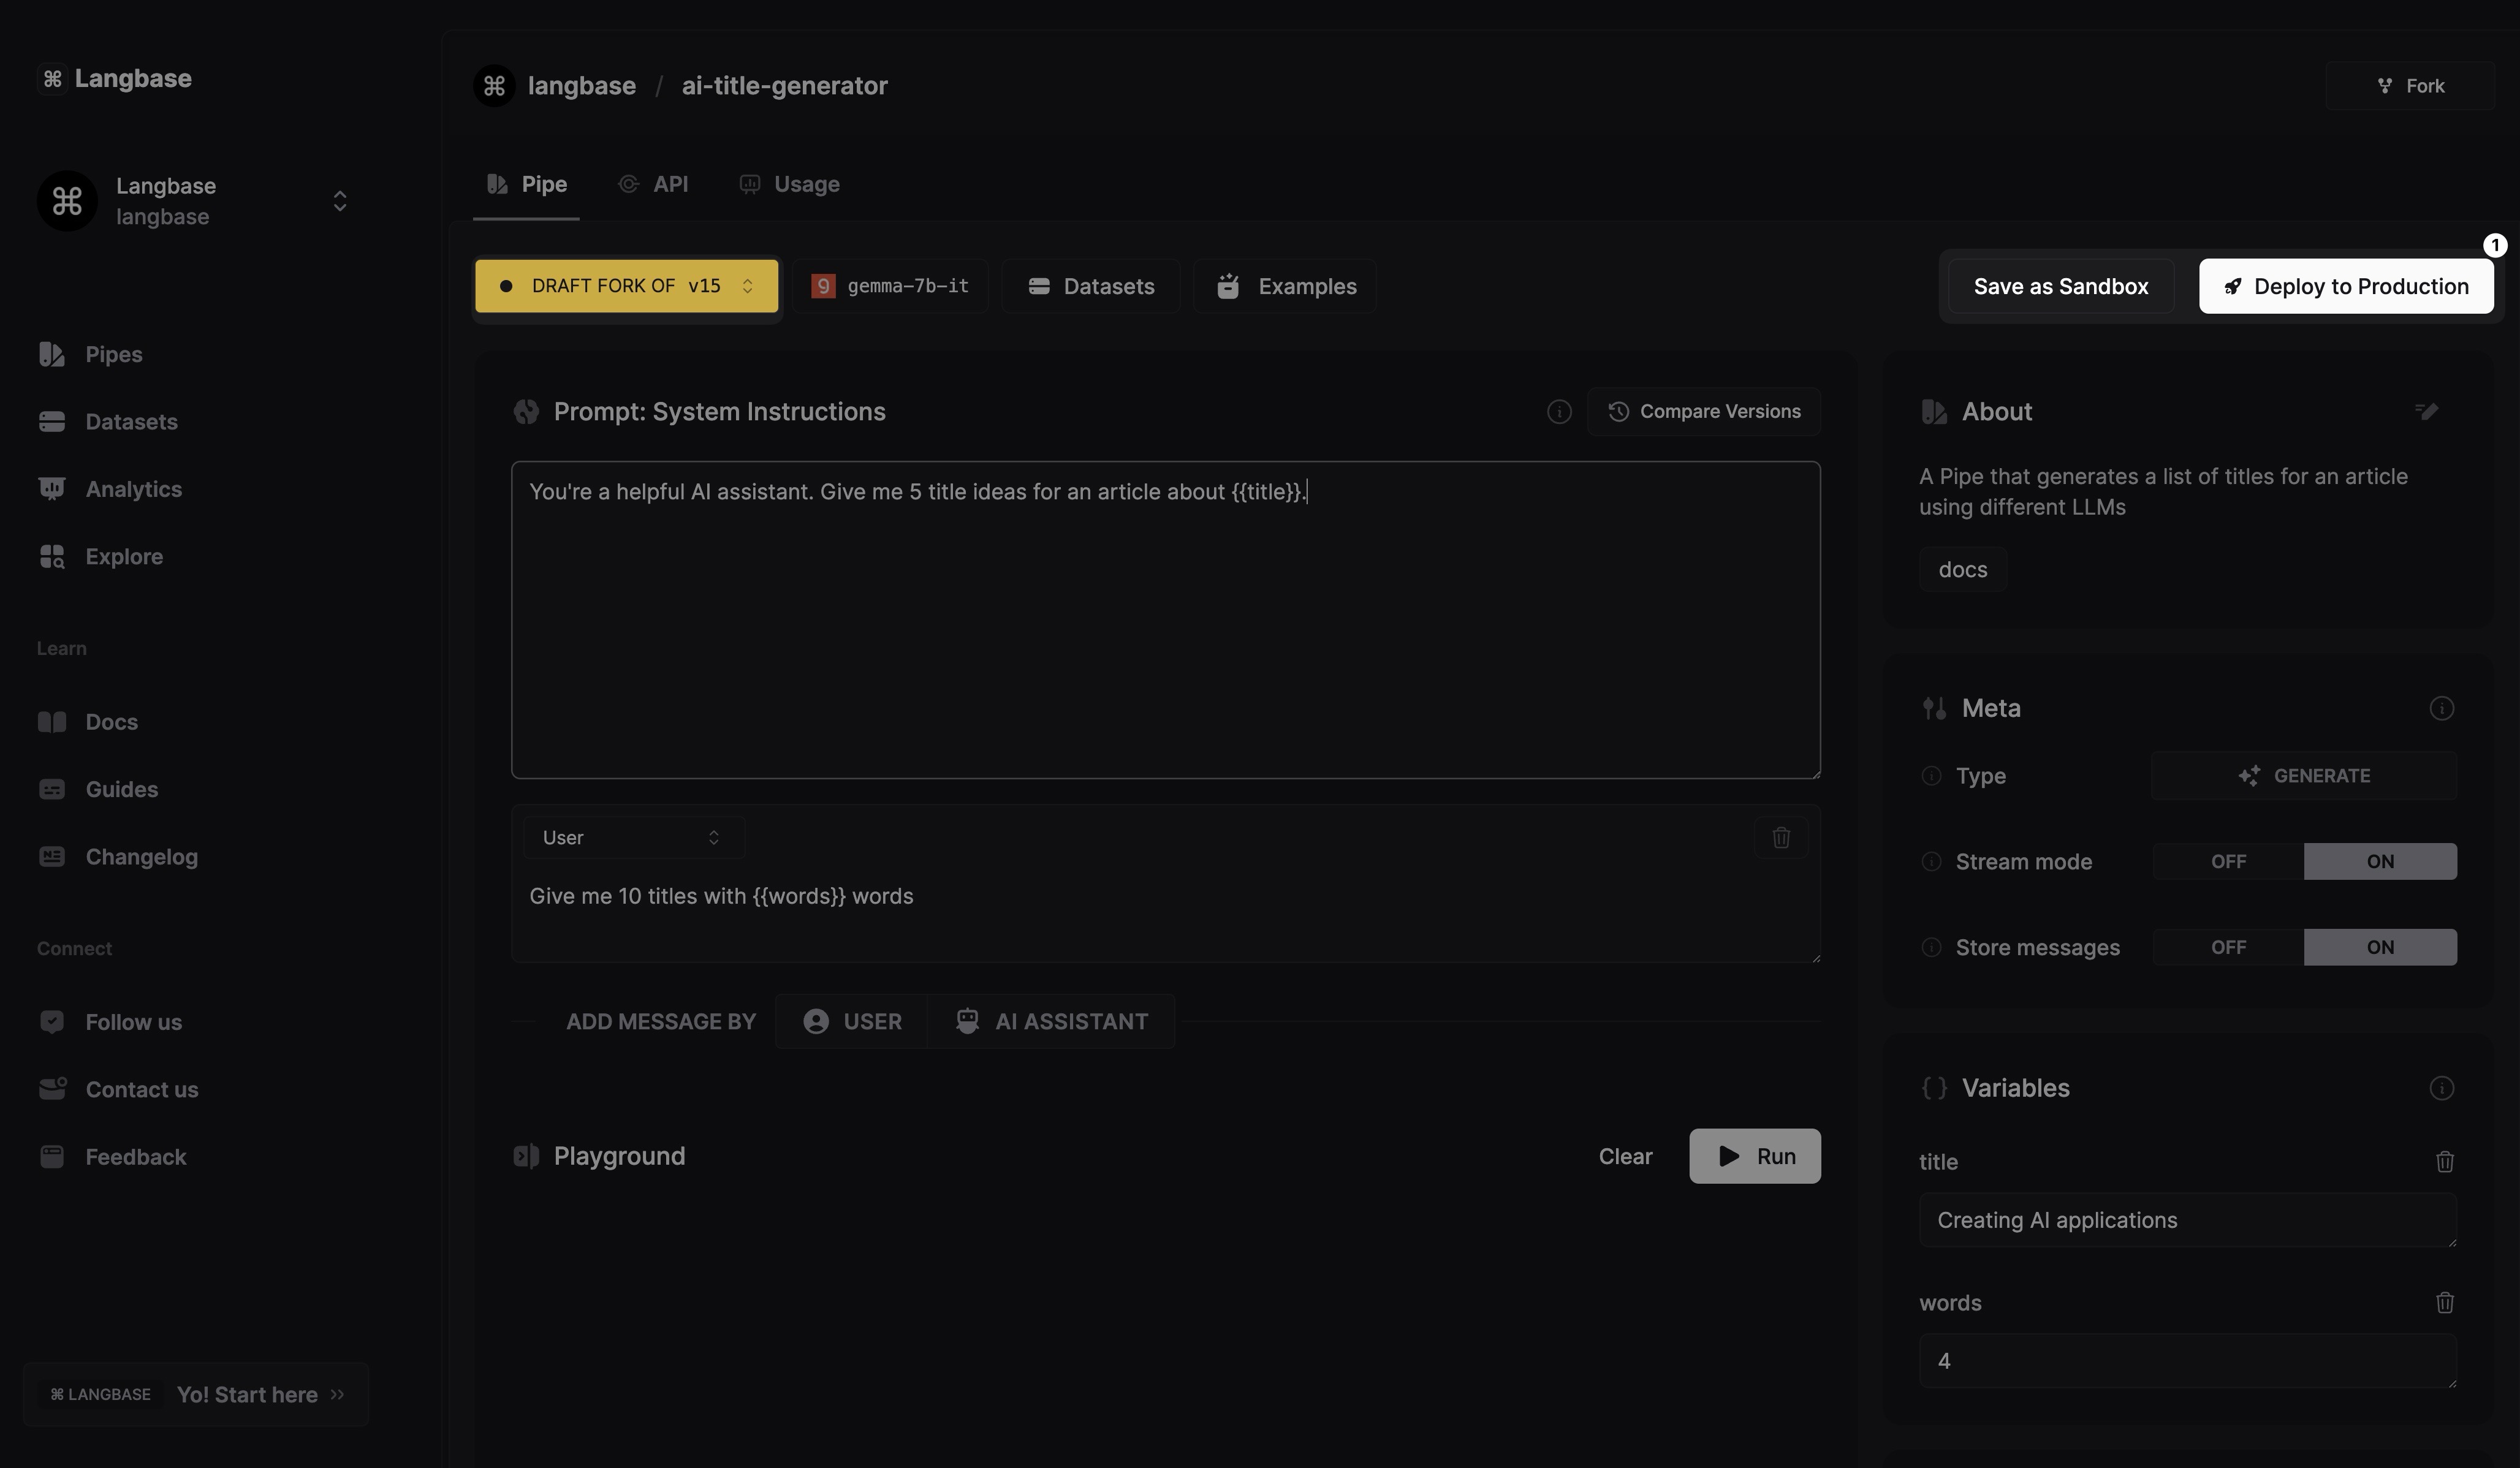Open Analytics from the sidebar

(133, 489)
